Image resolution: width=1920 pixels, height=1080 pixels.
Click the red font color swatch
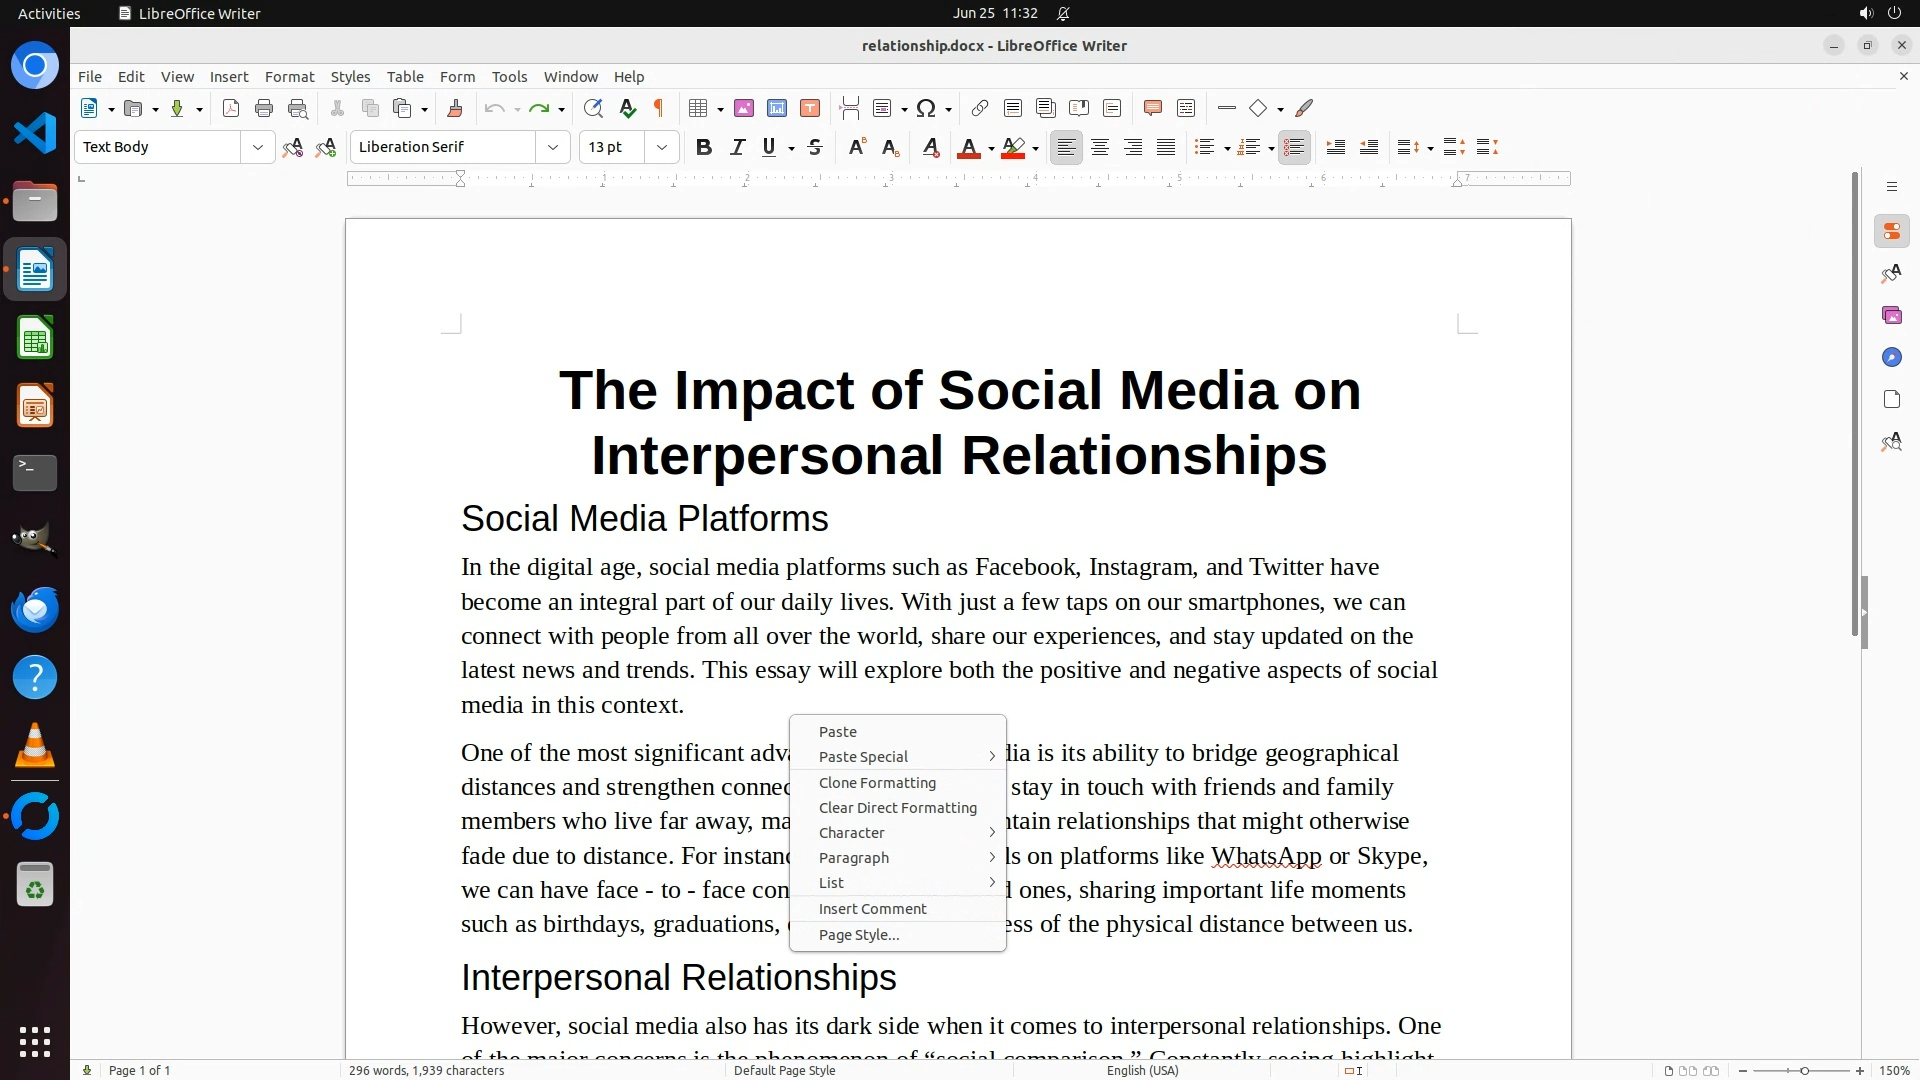click(x=968, y=148)
